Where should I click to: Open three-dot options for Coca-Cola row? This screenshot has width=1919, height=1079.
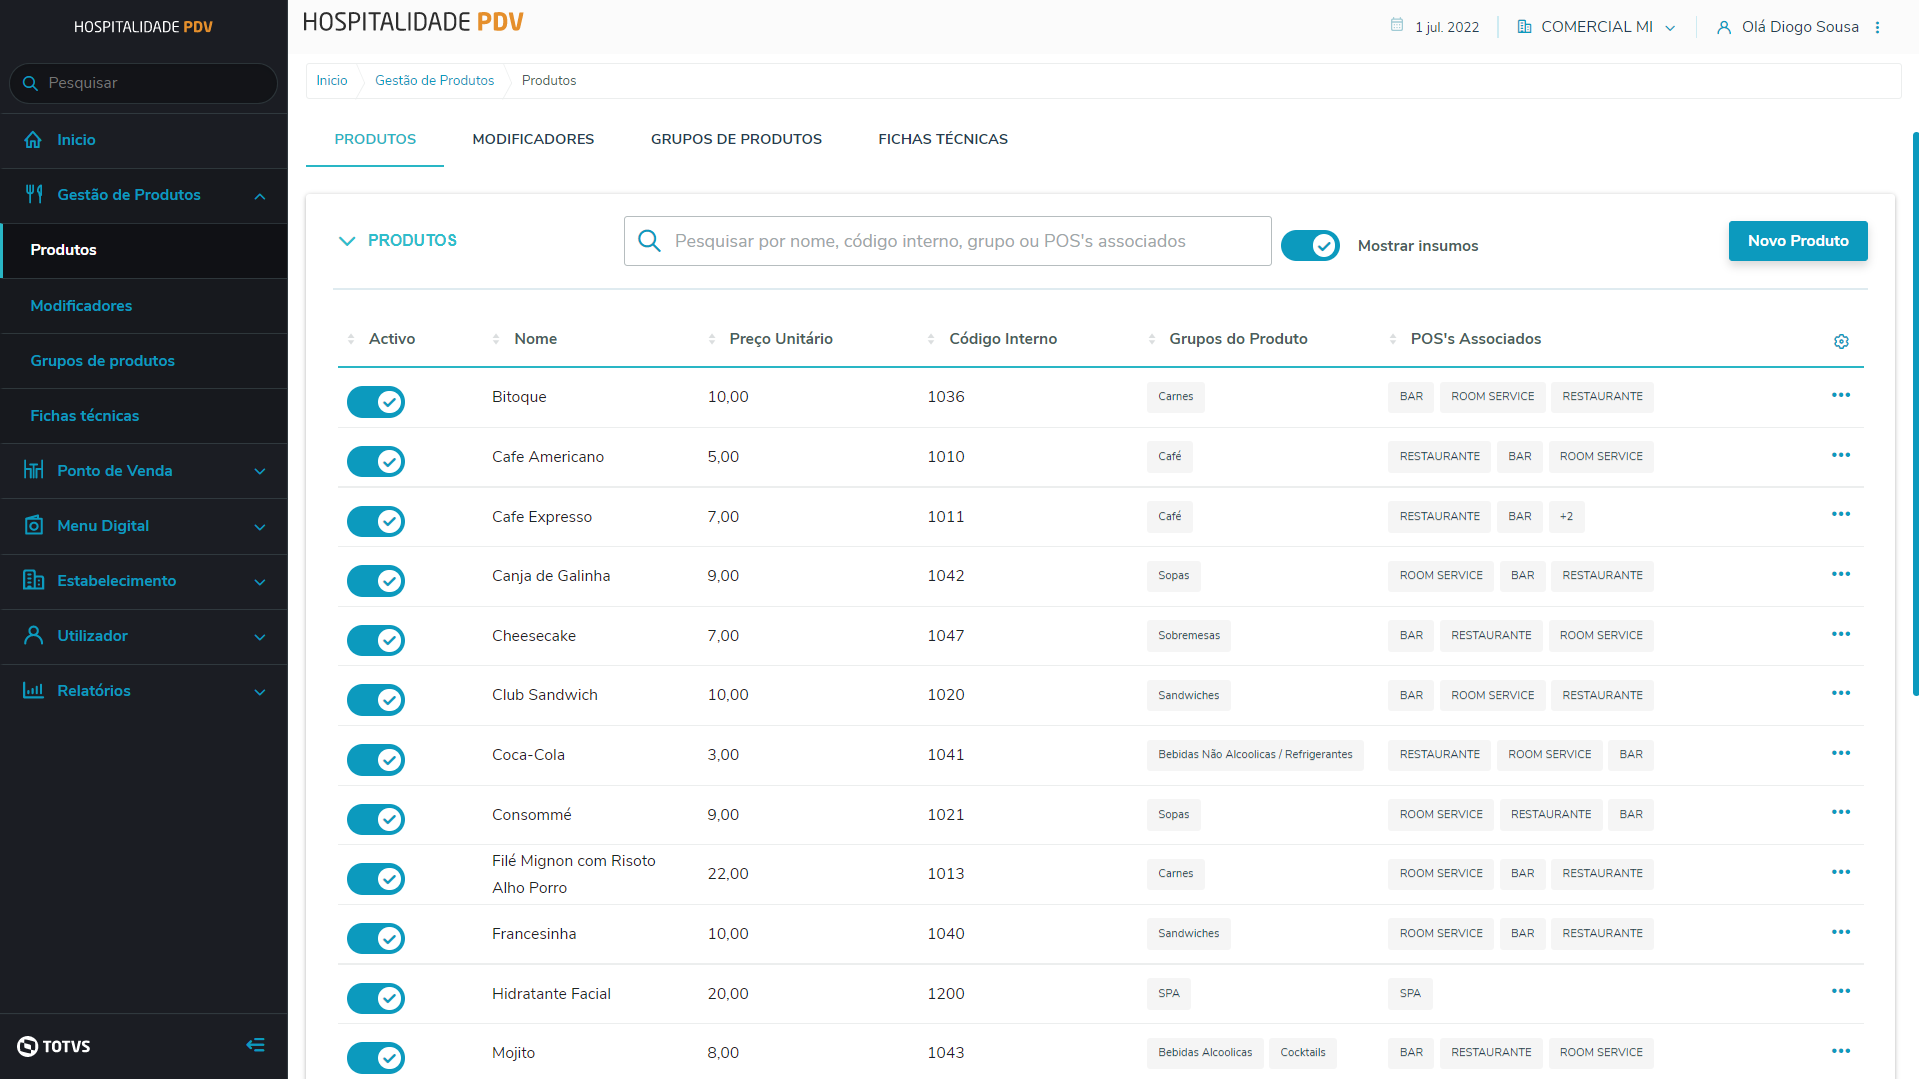(x=1840, y=754)
